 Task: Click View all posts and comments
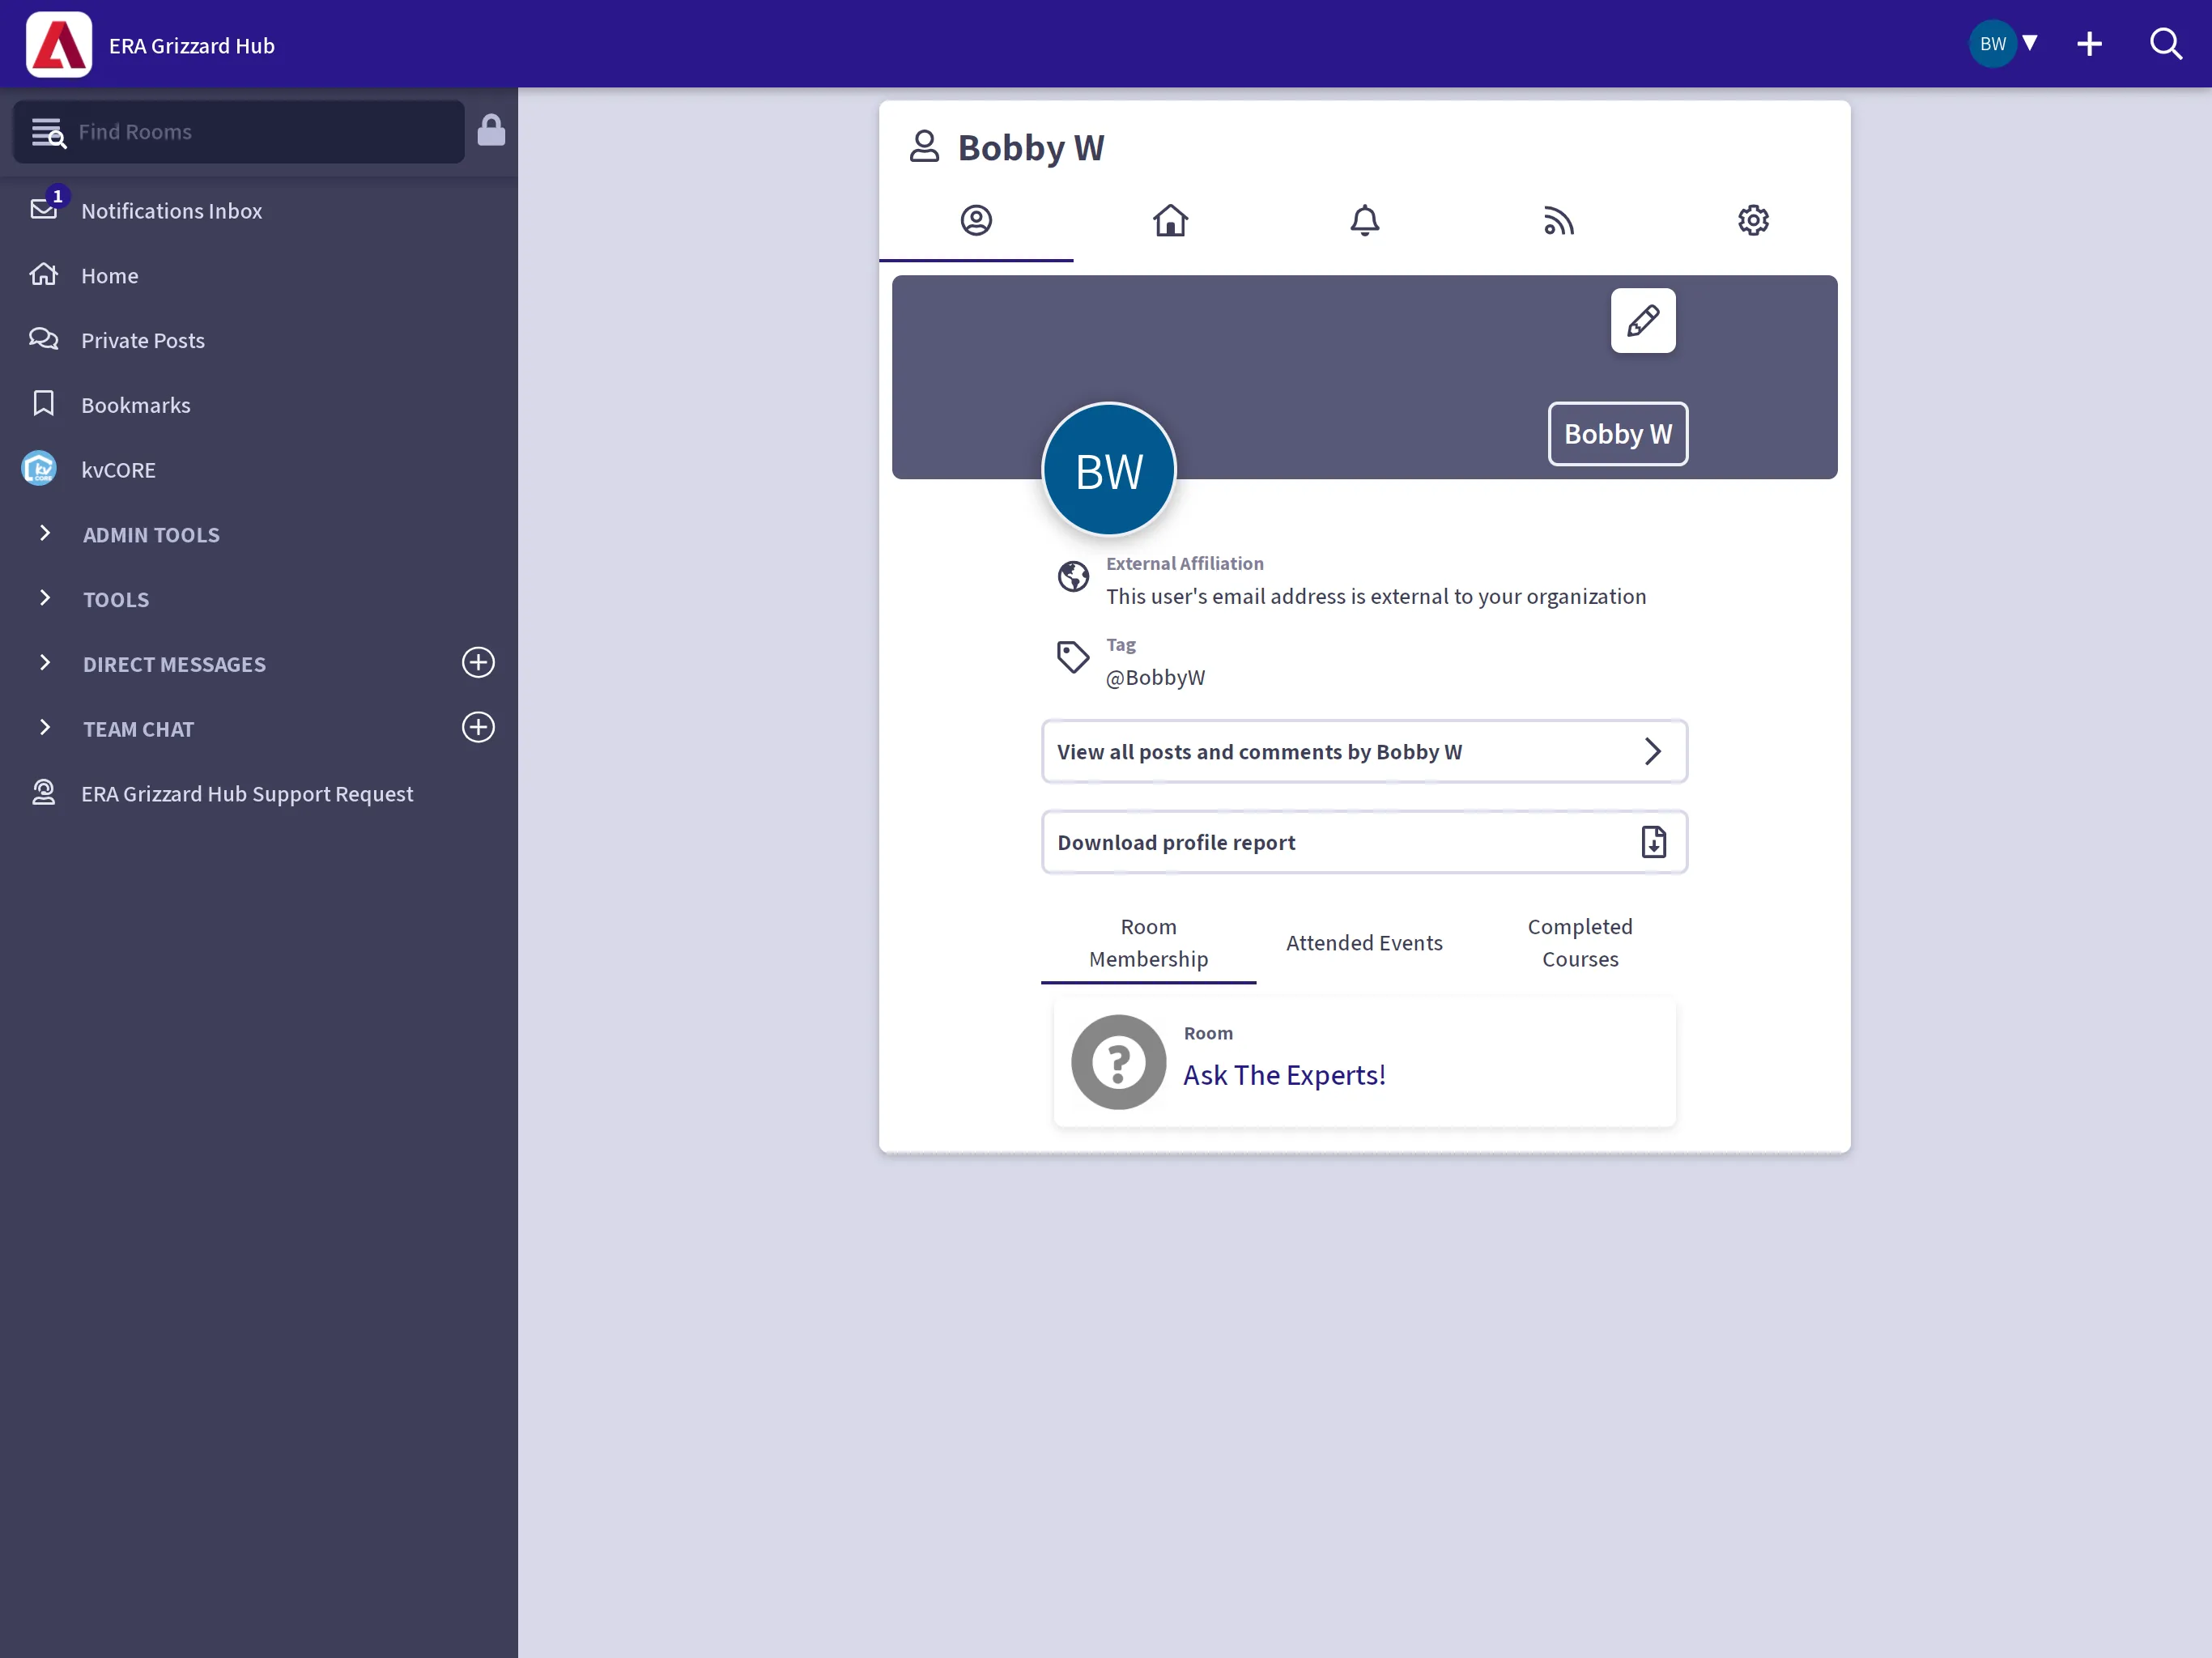click(1363, 750)
